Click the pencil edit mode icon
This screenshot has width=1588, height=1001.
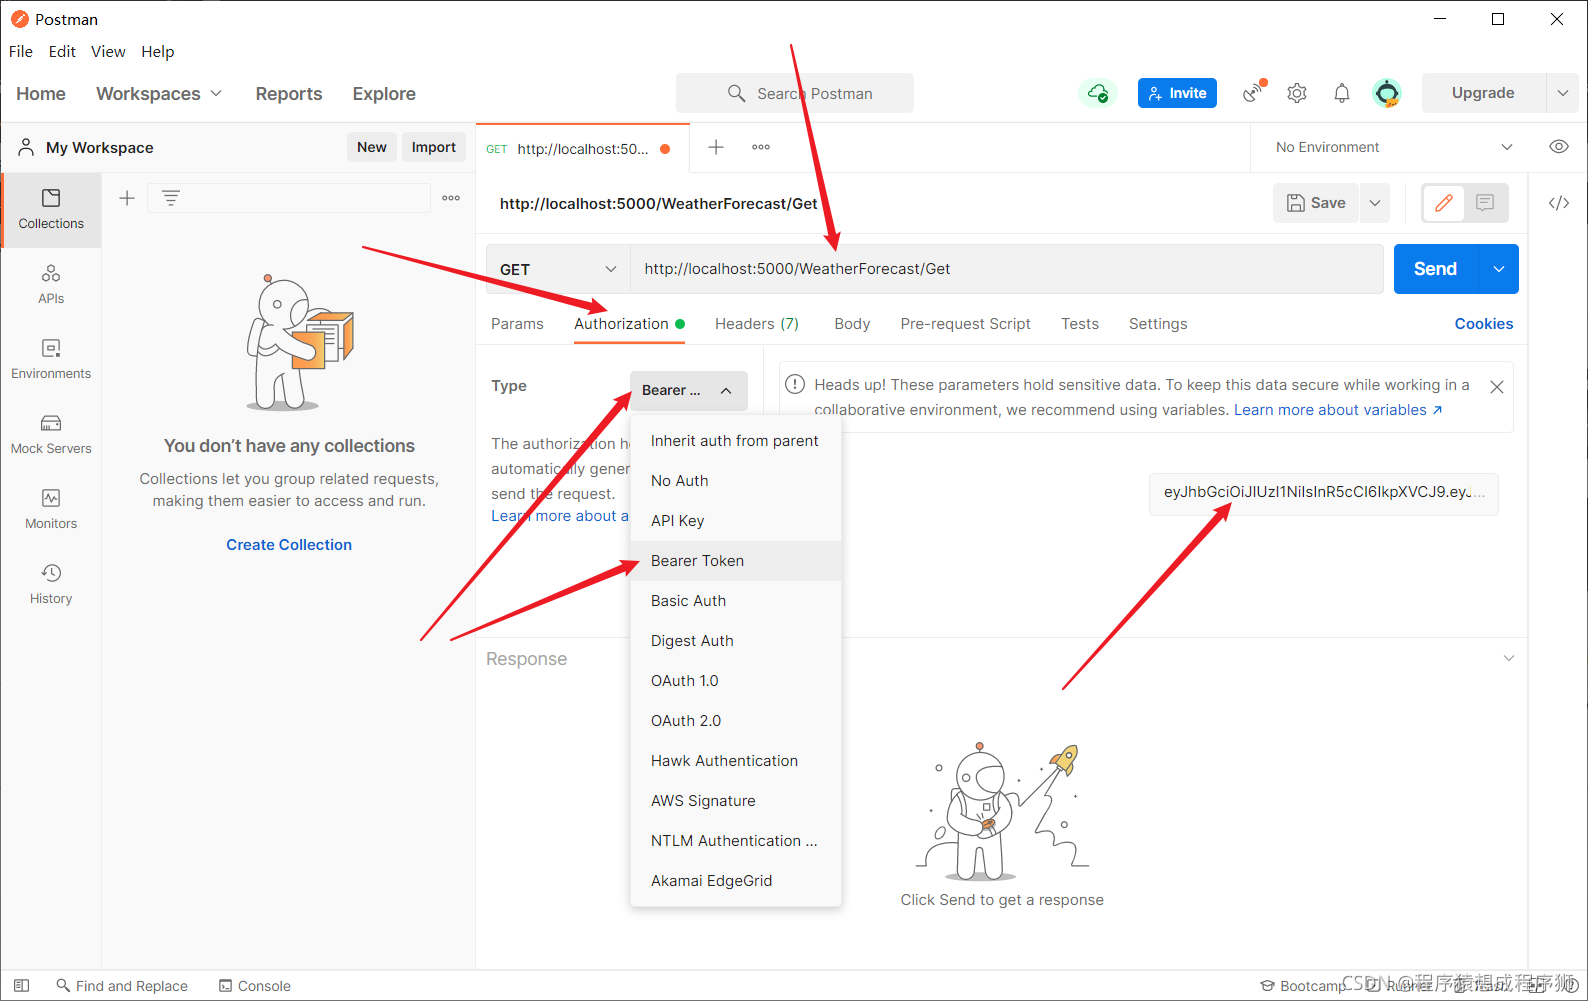point(1444,203)
